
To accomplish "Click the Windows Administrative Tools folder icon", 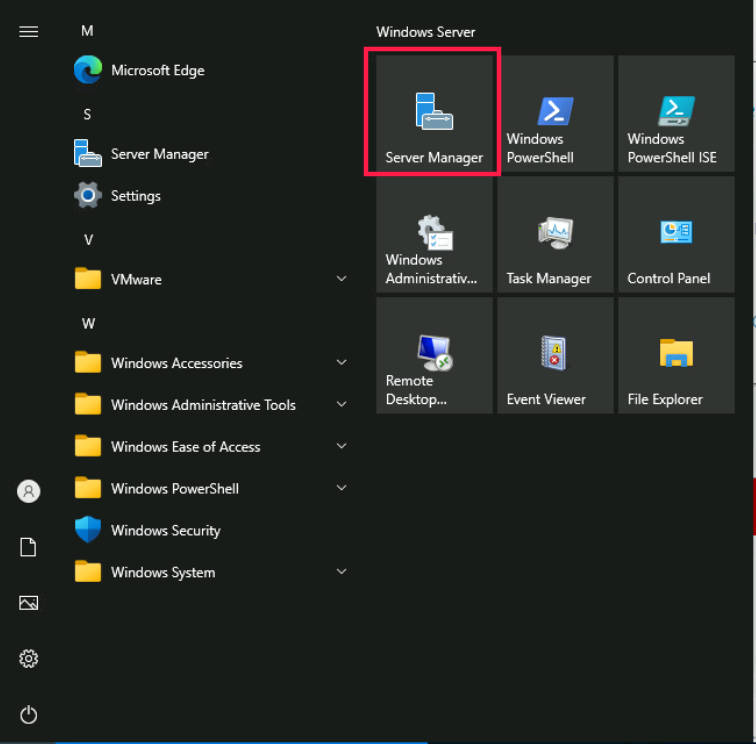I will pyautogui.click(x=88, y=404).
